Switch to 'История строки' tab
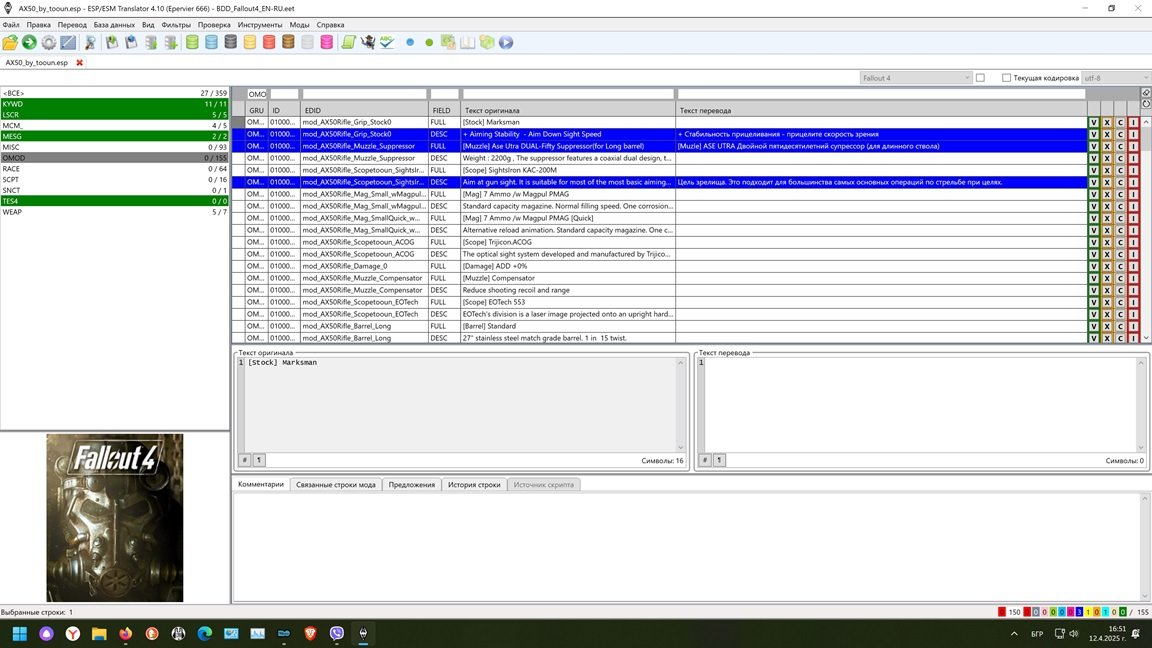 pyautogui.click(x=474, y=484)
